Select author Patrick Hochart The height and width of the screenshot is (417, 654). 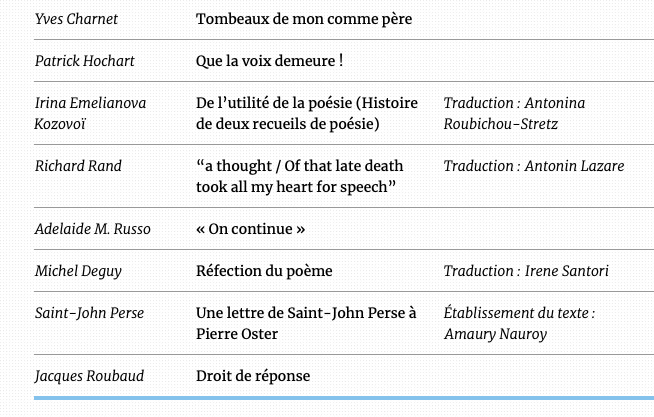click(84, 61)
